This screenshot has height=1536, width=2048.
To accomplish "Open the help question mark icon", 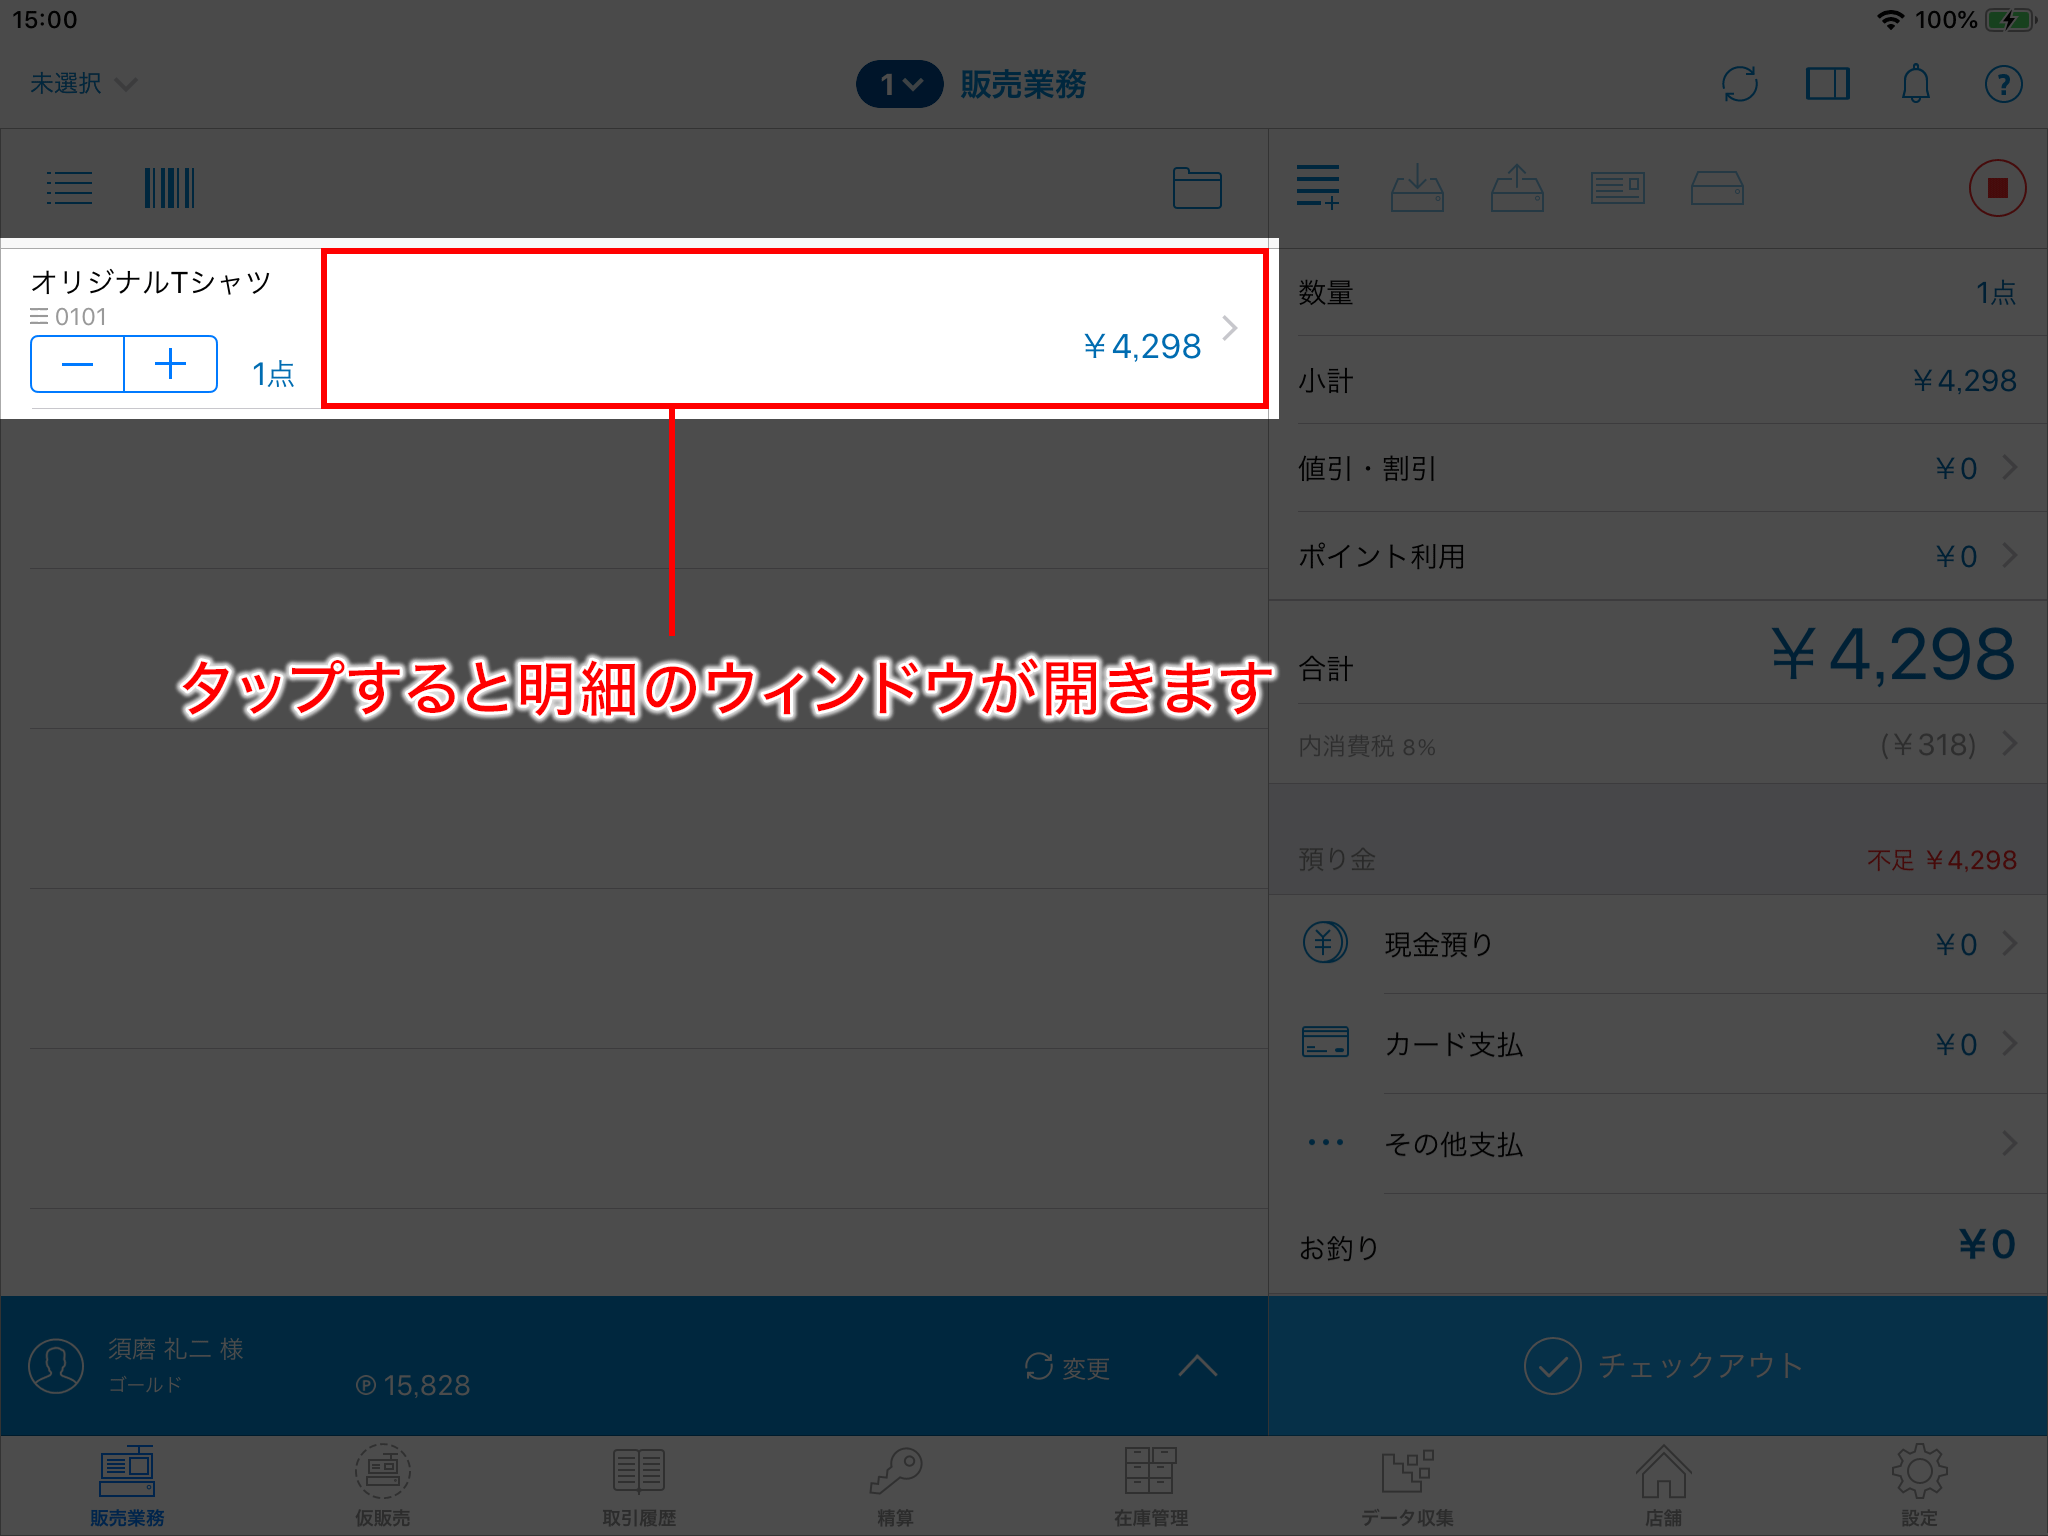I will coord(2003,84).
